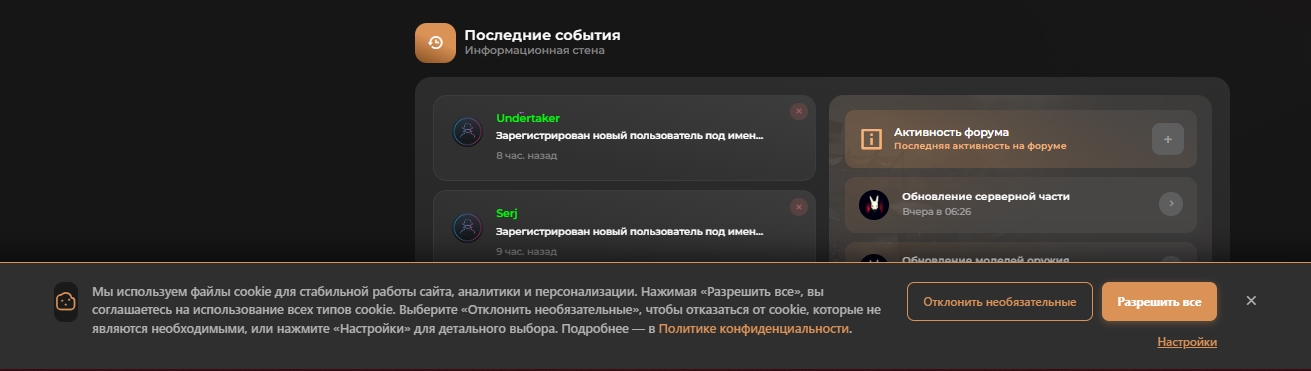Click the Serj username
Image resolution: width=1311 pixels, height=371 pixels.
coord(507,213)
